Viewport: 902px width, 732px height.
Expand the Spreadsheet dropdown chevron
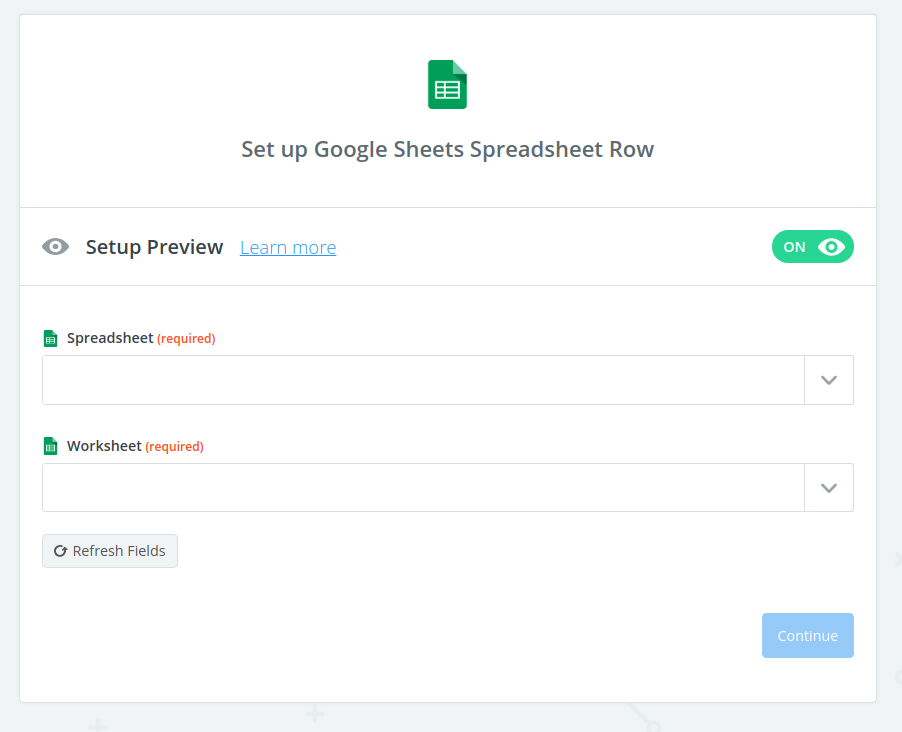(x=828, y=380)
